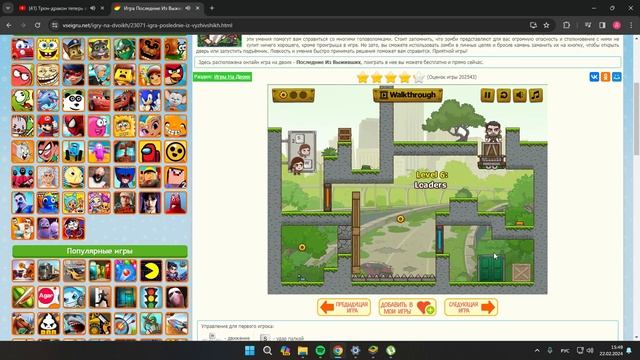Open the Lego yellow face games icon

coord(124,75)
